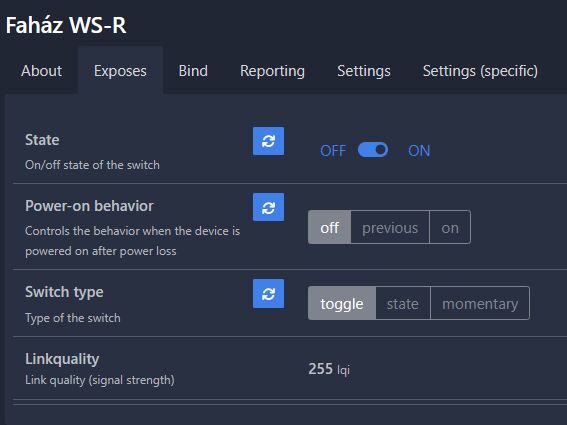Refresh the Power-on behavior value
The width and height of the screenshot is (567, 425).
(x=268, y=207)
